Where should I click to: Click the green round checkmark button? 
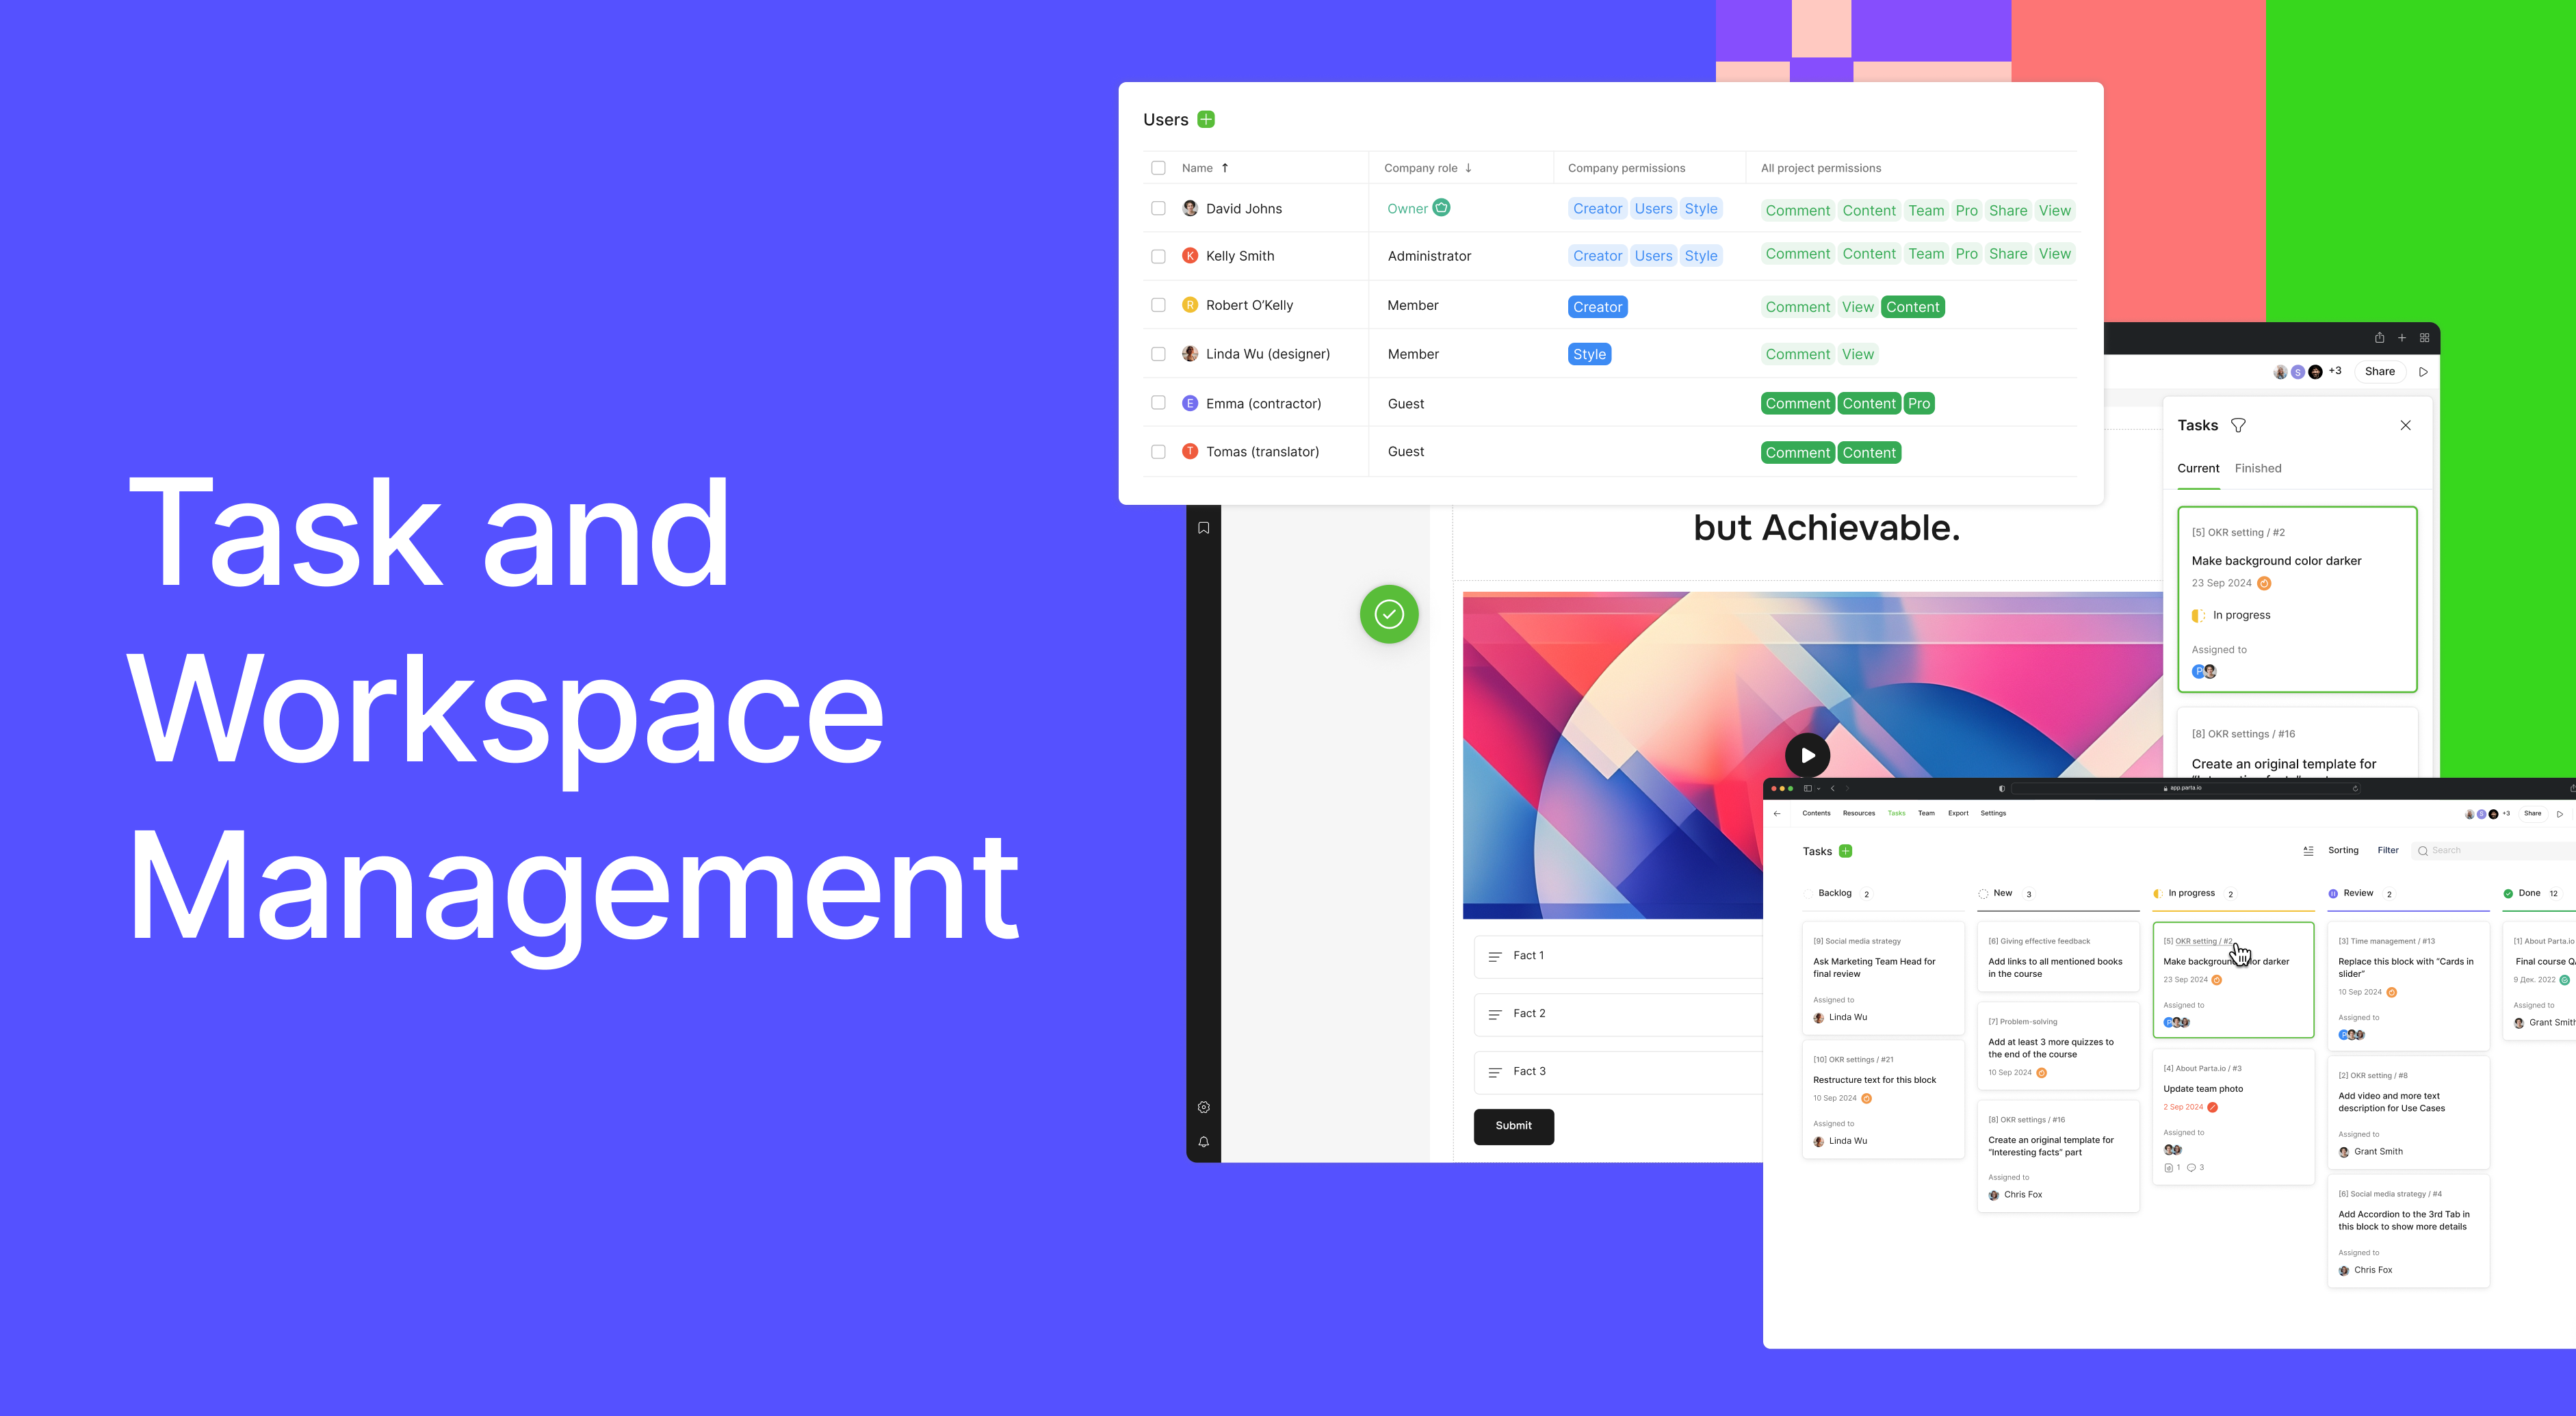point(1389,614)
